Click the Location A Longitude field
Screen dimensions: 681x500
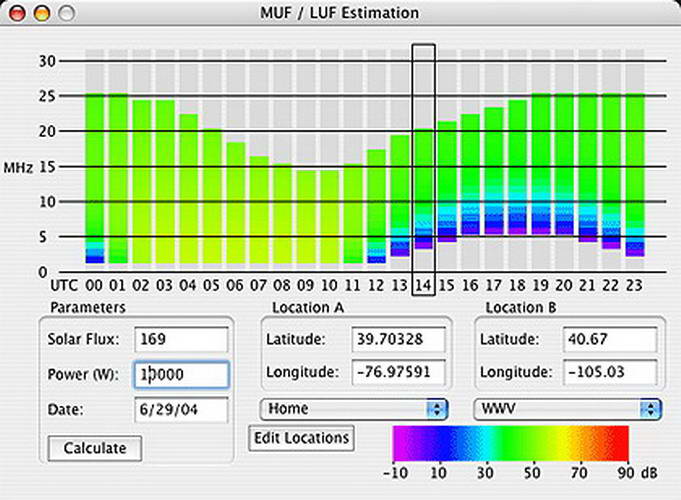(394, 373)
